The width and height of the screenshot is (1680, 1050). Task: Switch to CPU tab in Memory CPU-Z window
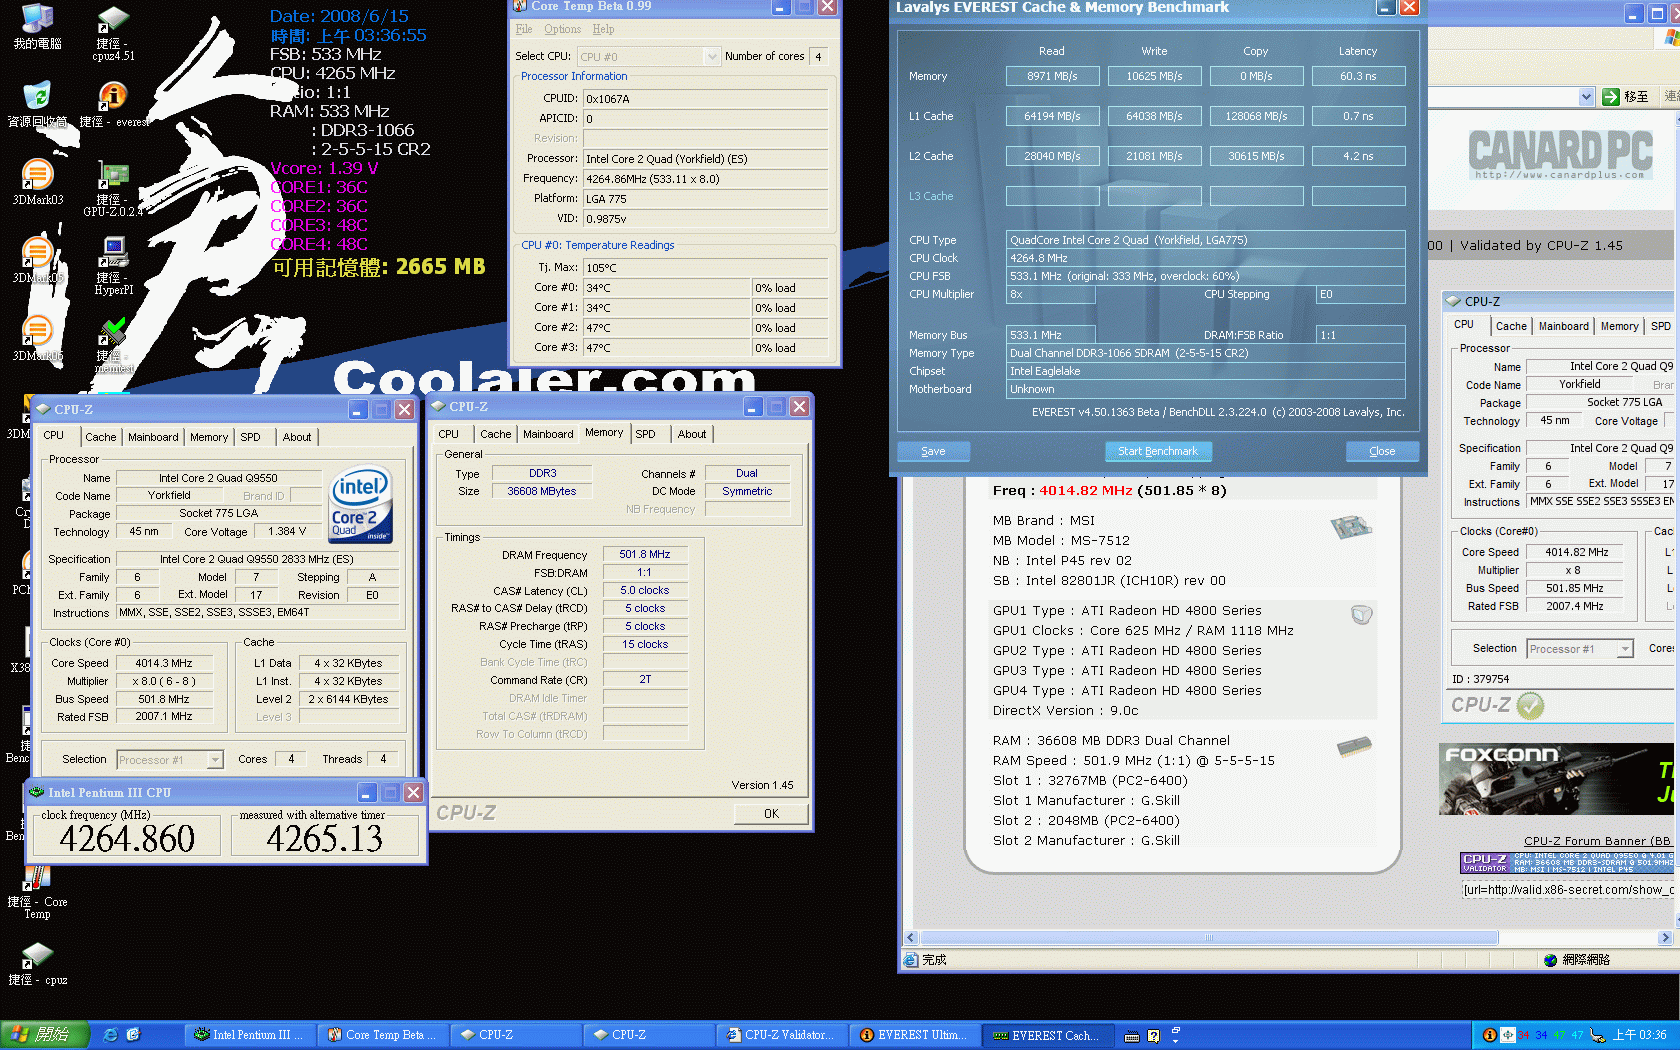[448, 434]
